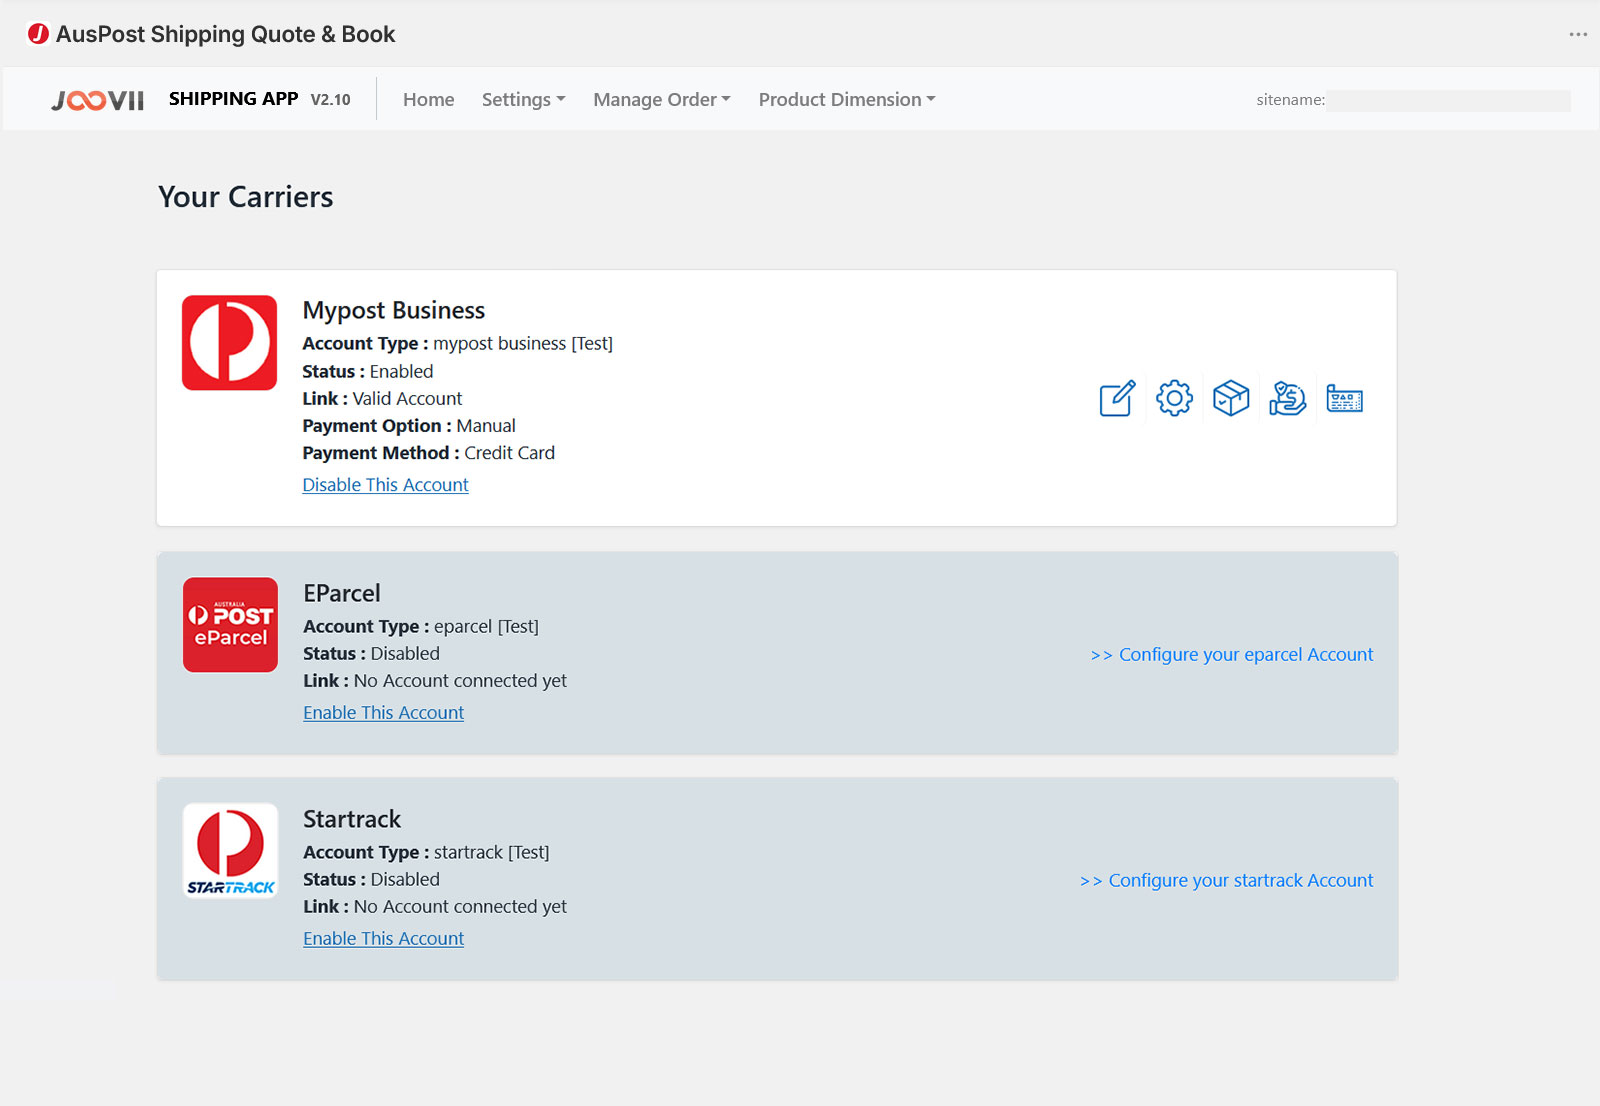Open the three-dot more options menu
This screenshot has width=1600, height=1106.
coord(1578,34)
